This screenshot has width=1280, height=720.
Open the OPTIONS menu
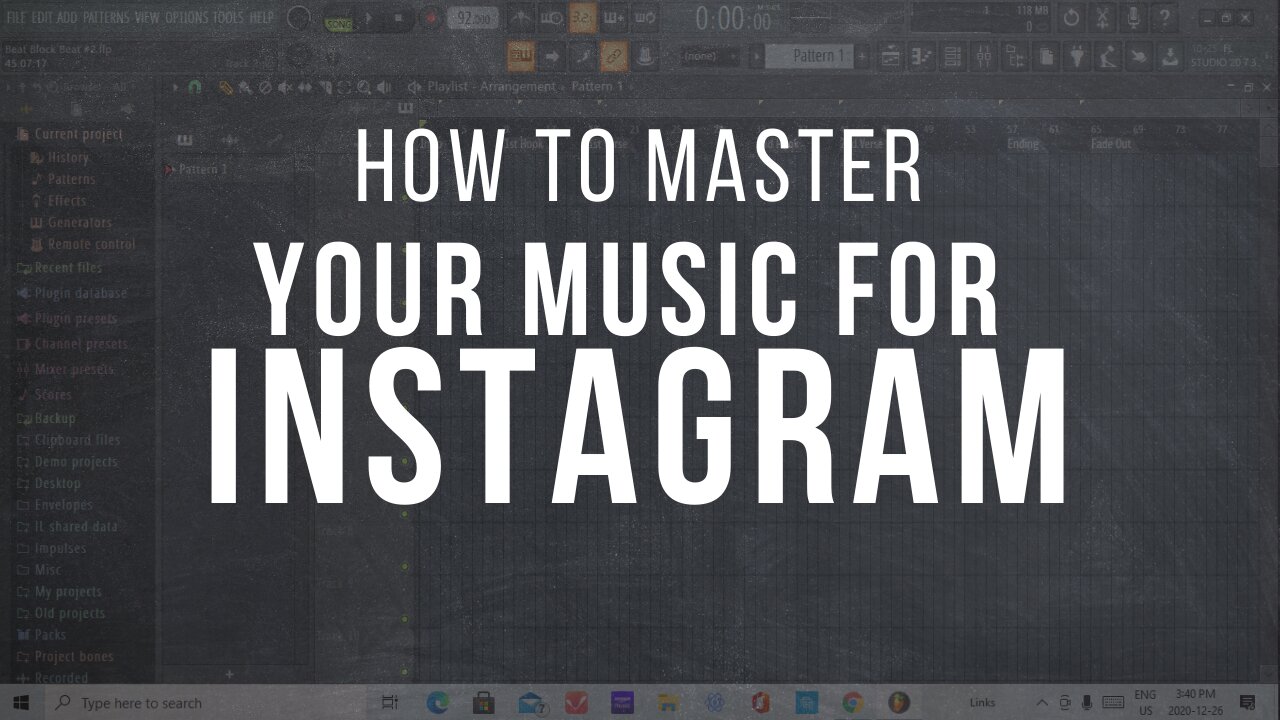click(x=185, y=18)
